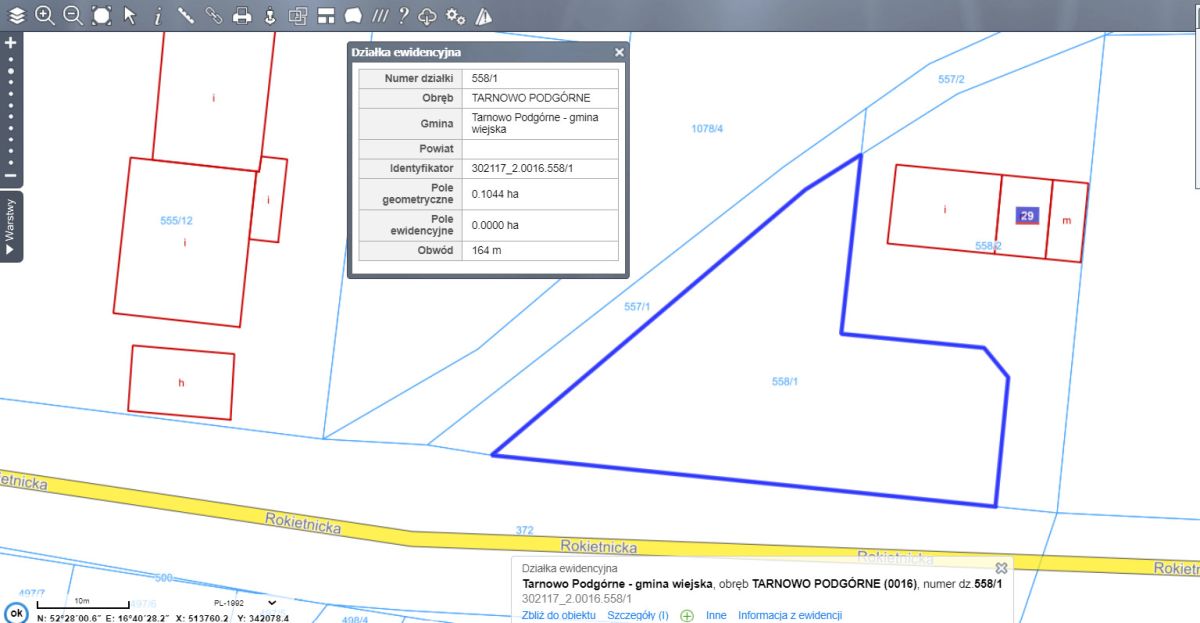The height and width of the screenshot is (623, 1200).
Task: Open the help question mark icon
Action: click(403, 15)
